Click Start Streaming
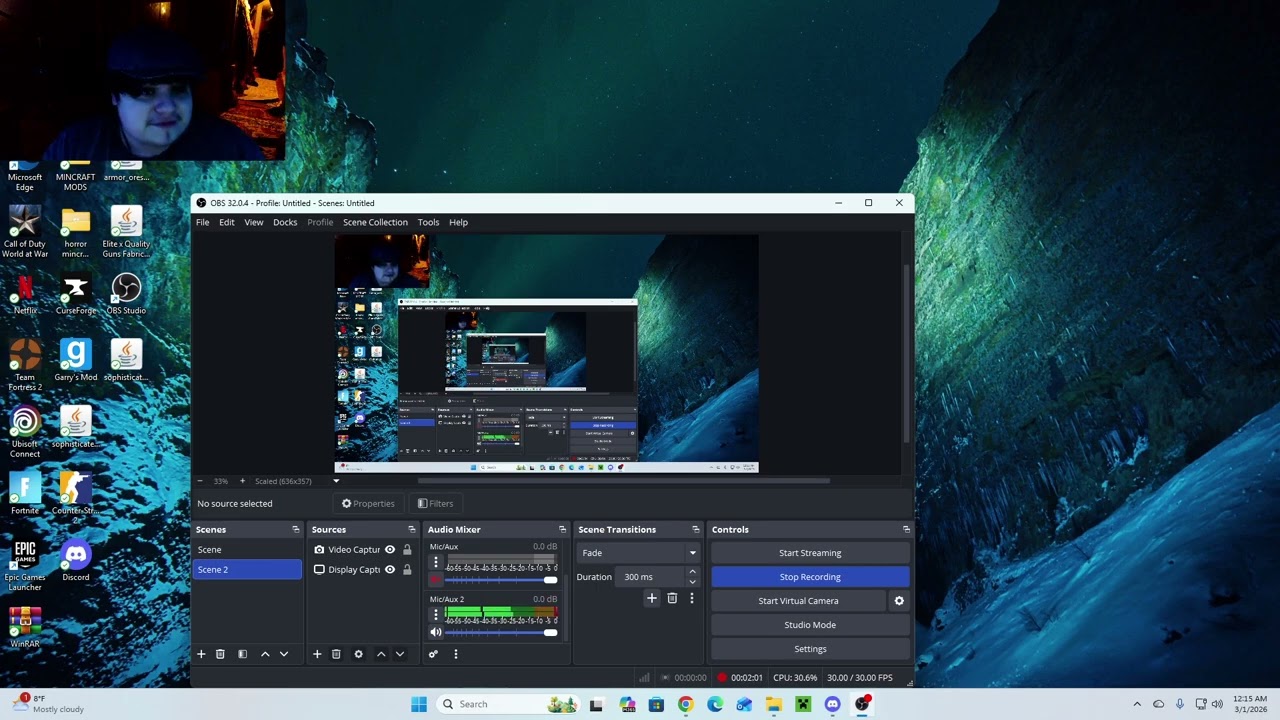Image resolution: width=1280 pixels, height=720 pixels. click(x=810, y=553)
